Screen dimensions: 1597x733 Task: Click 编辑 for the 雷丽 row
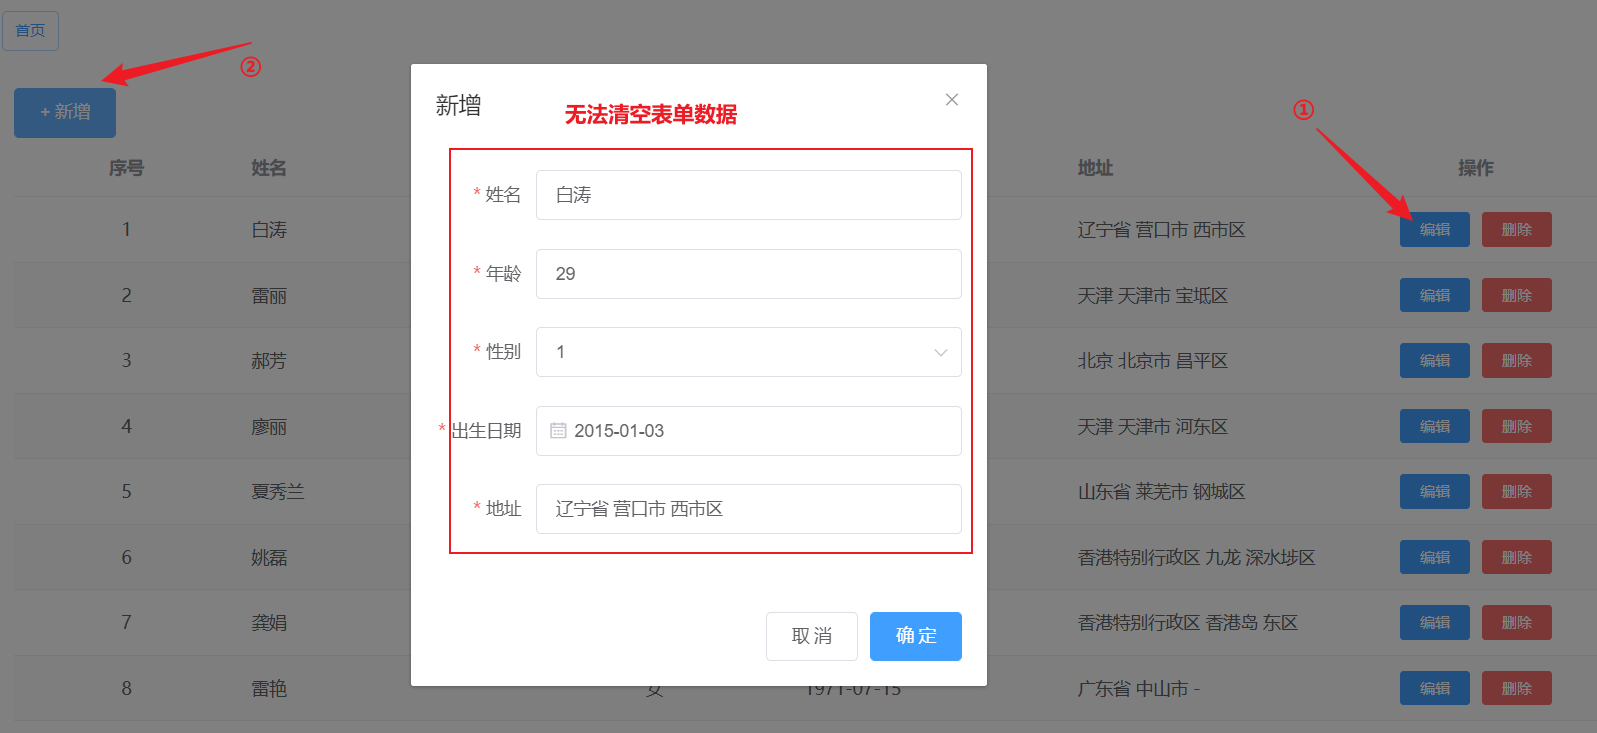pos(1435,296)
